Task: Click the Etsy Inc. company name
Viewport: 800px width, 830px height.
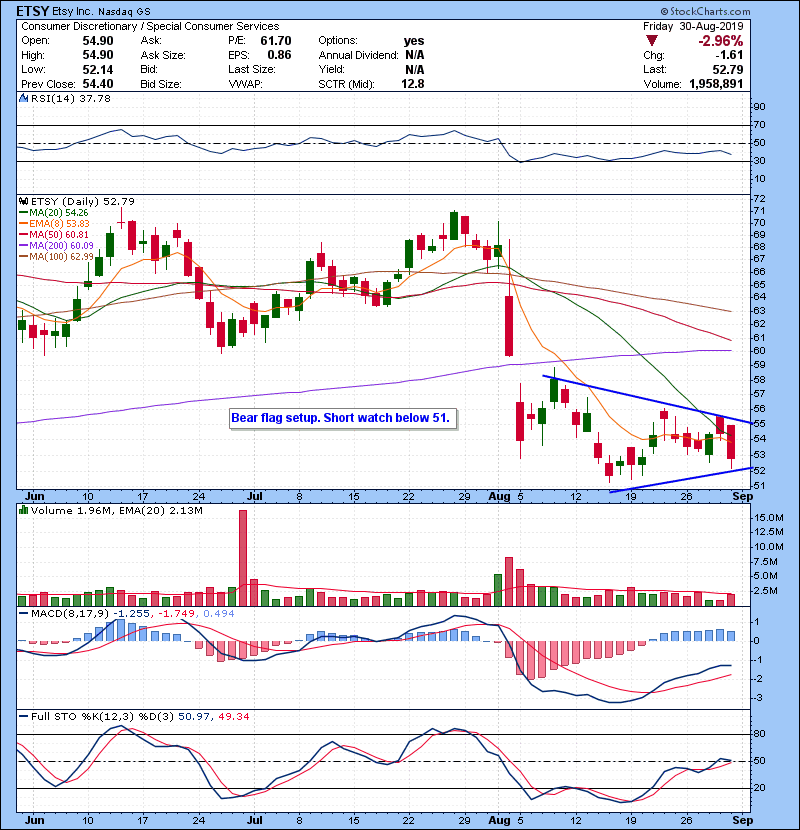Action: click(x=72, y=11)
